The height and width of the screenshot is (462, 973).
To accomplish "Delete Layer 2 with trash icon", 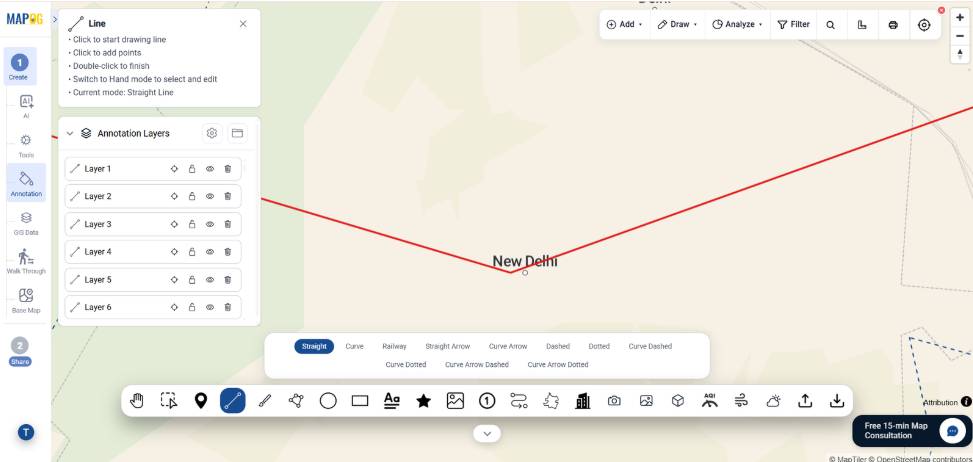I will click(x=228, y=196).
